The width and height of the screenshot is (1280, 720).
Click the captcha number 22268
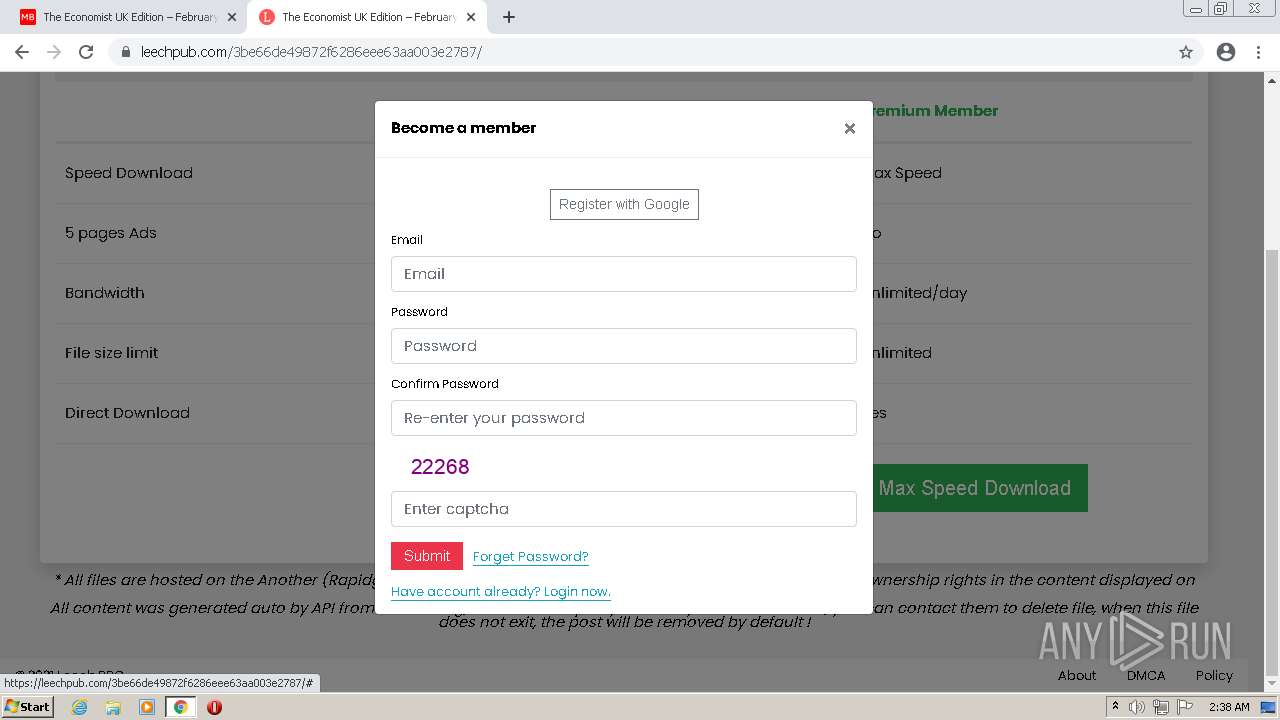point(440,467)
